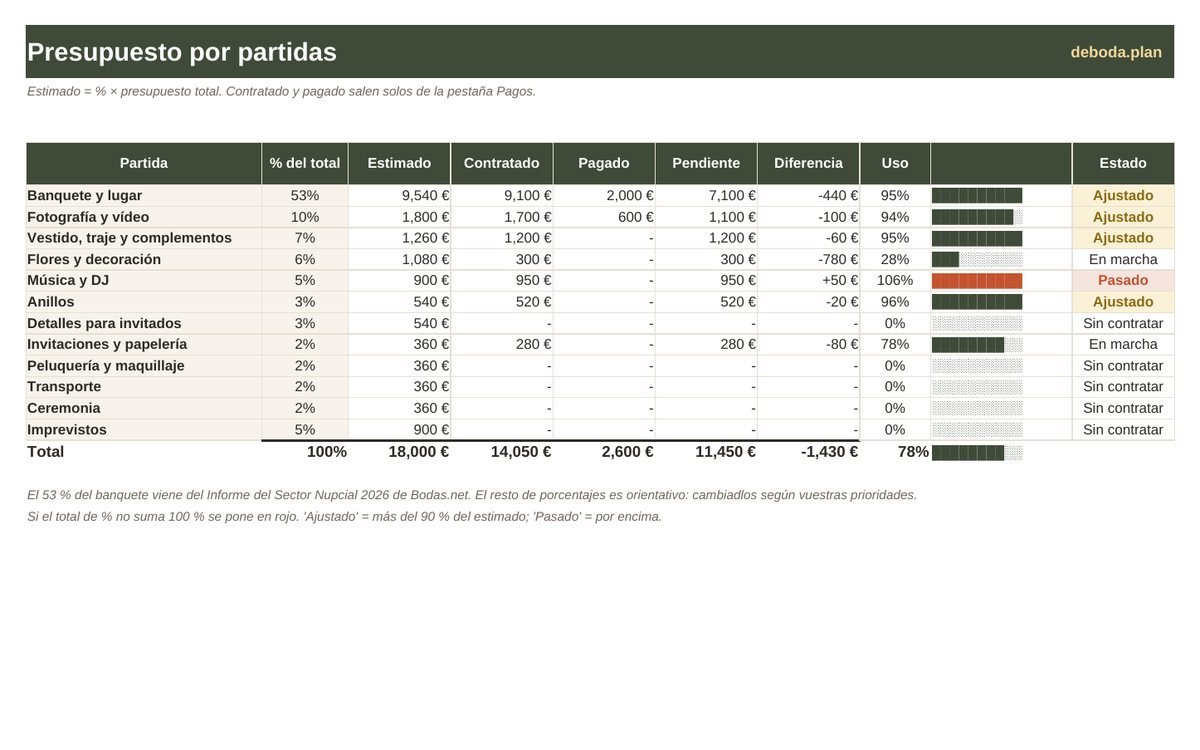Select the -440 € difference cell

(808, 196)
